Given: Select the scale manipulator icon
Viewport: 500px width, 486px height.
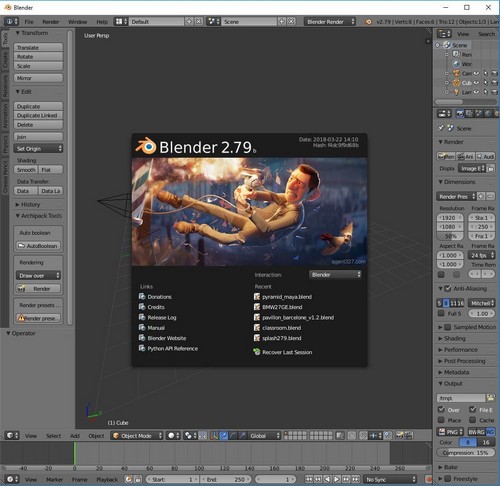Looking at the screenshot, I should coord(242,435).
